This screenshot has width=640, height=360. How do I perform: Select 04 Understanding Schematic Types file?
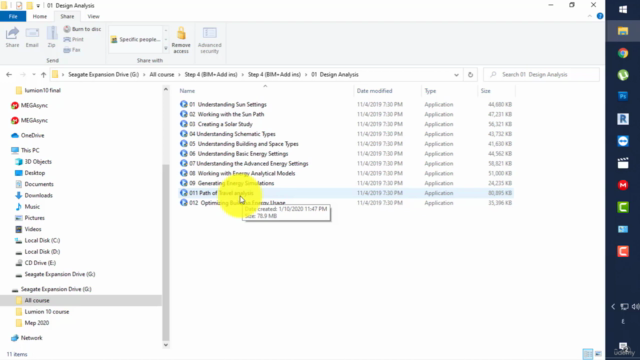coord(232,134)
